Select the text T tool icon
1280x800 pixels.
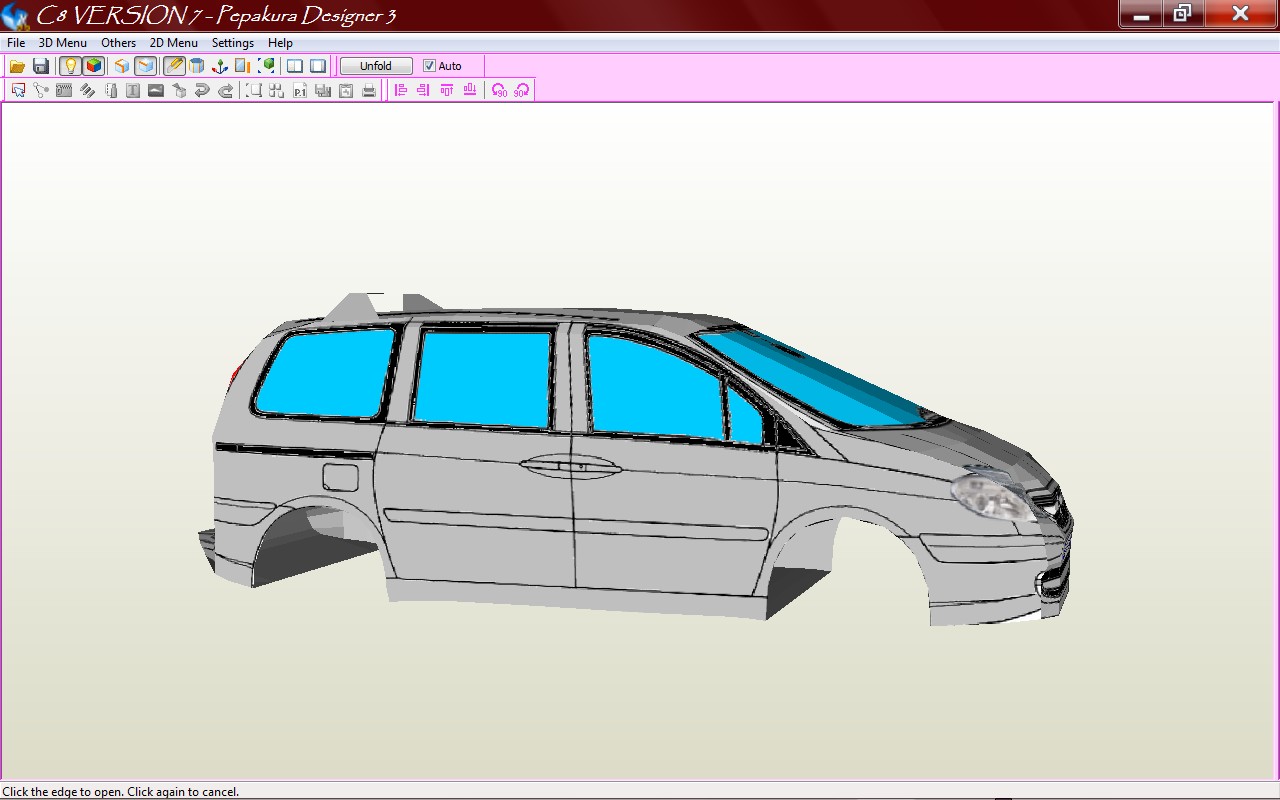133,91
